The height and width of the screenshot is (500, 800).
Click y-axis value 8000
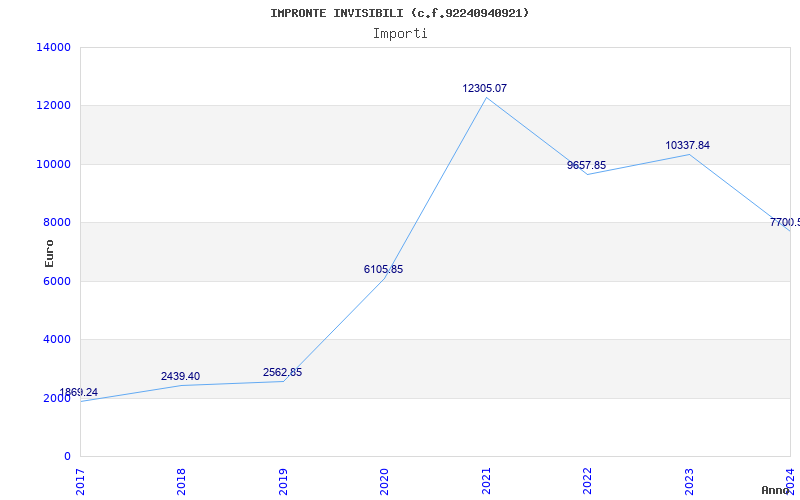[56, 222]
